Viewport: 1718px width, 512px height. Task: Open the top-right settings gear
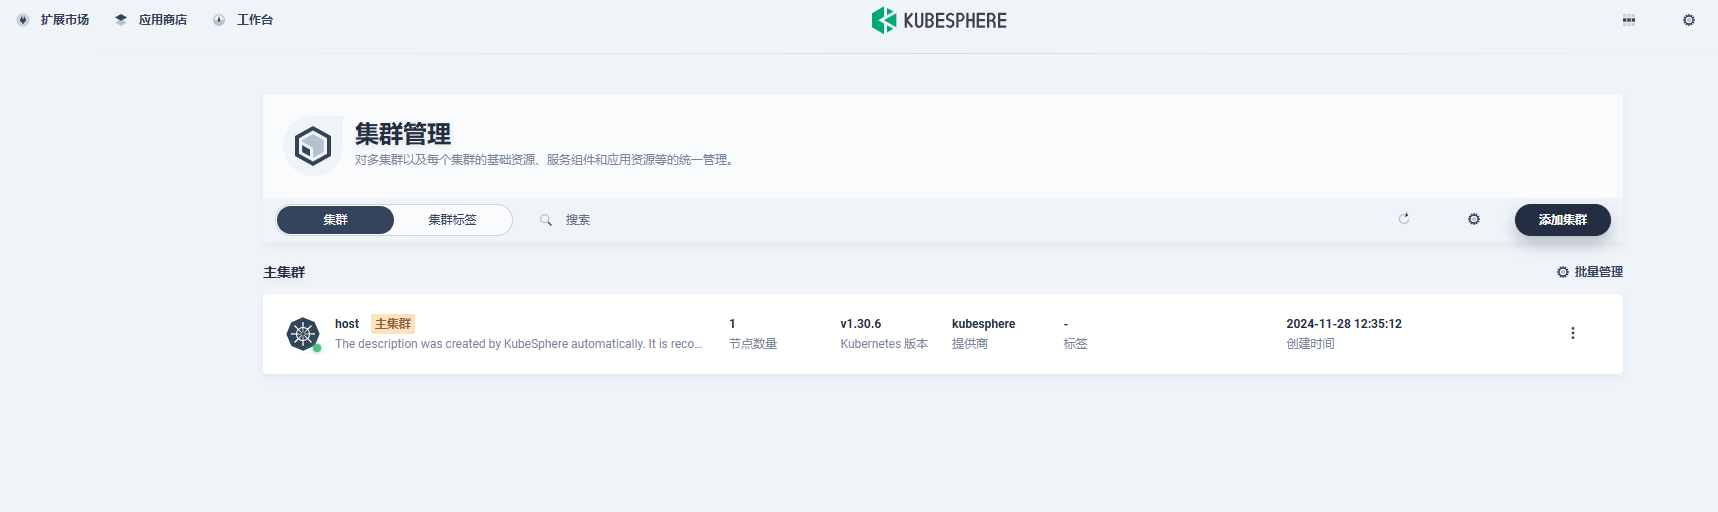(1689, 20)
